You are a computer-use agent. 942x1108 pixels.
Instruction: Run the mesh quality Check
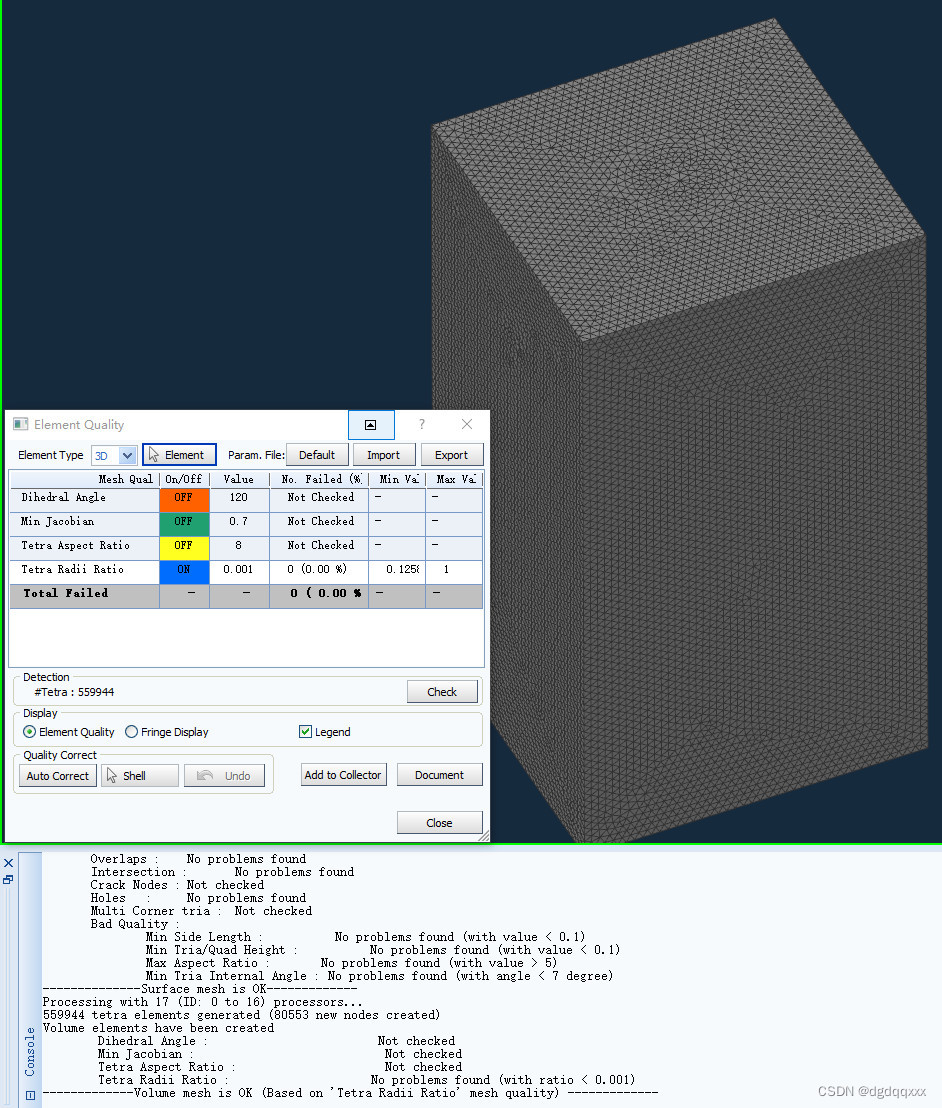[442, 691]
